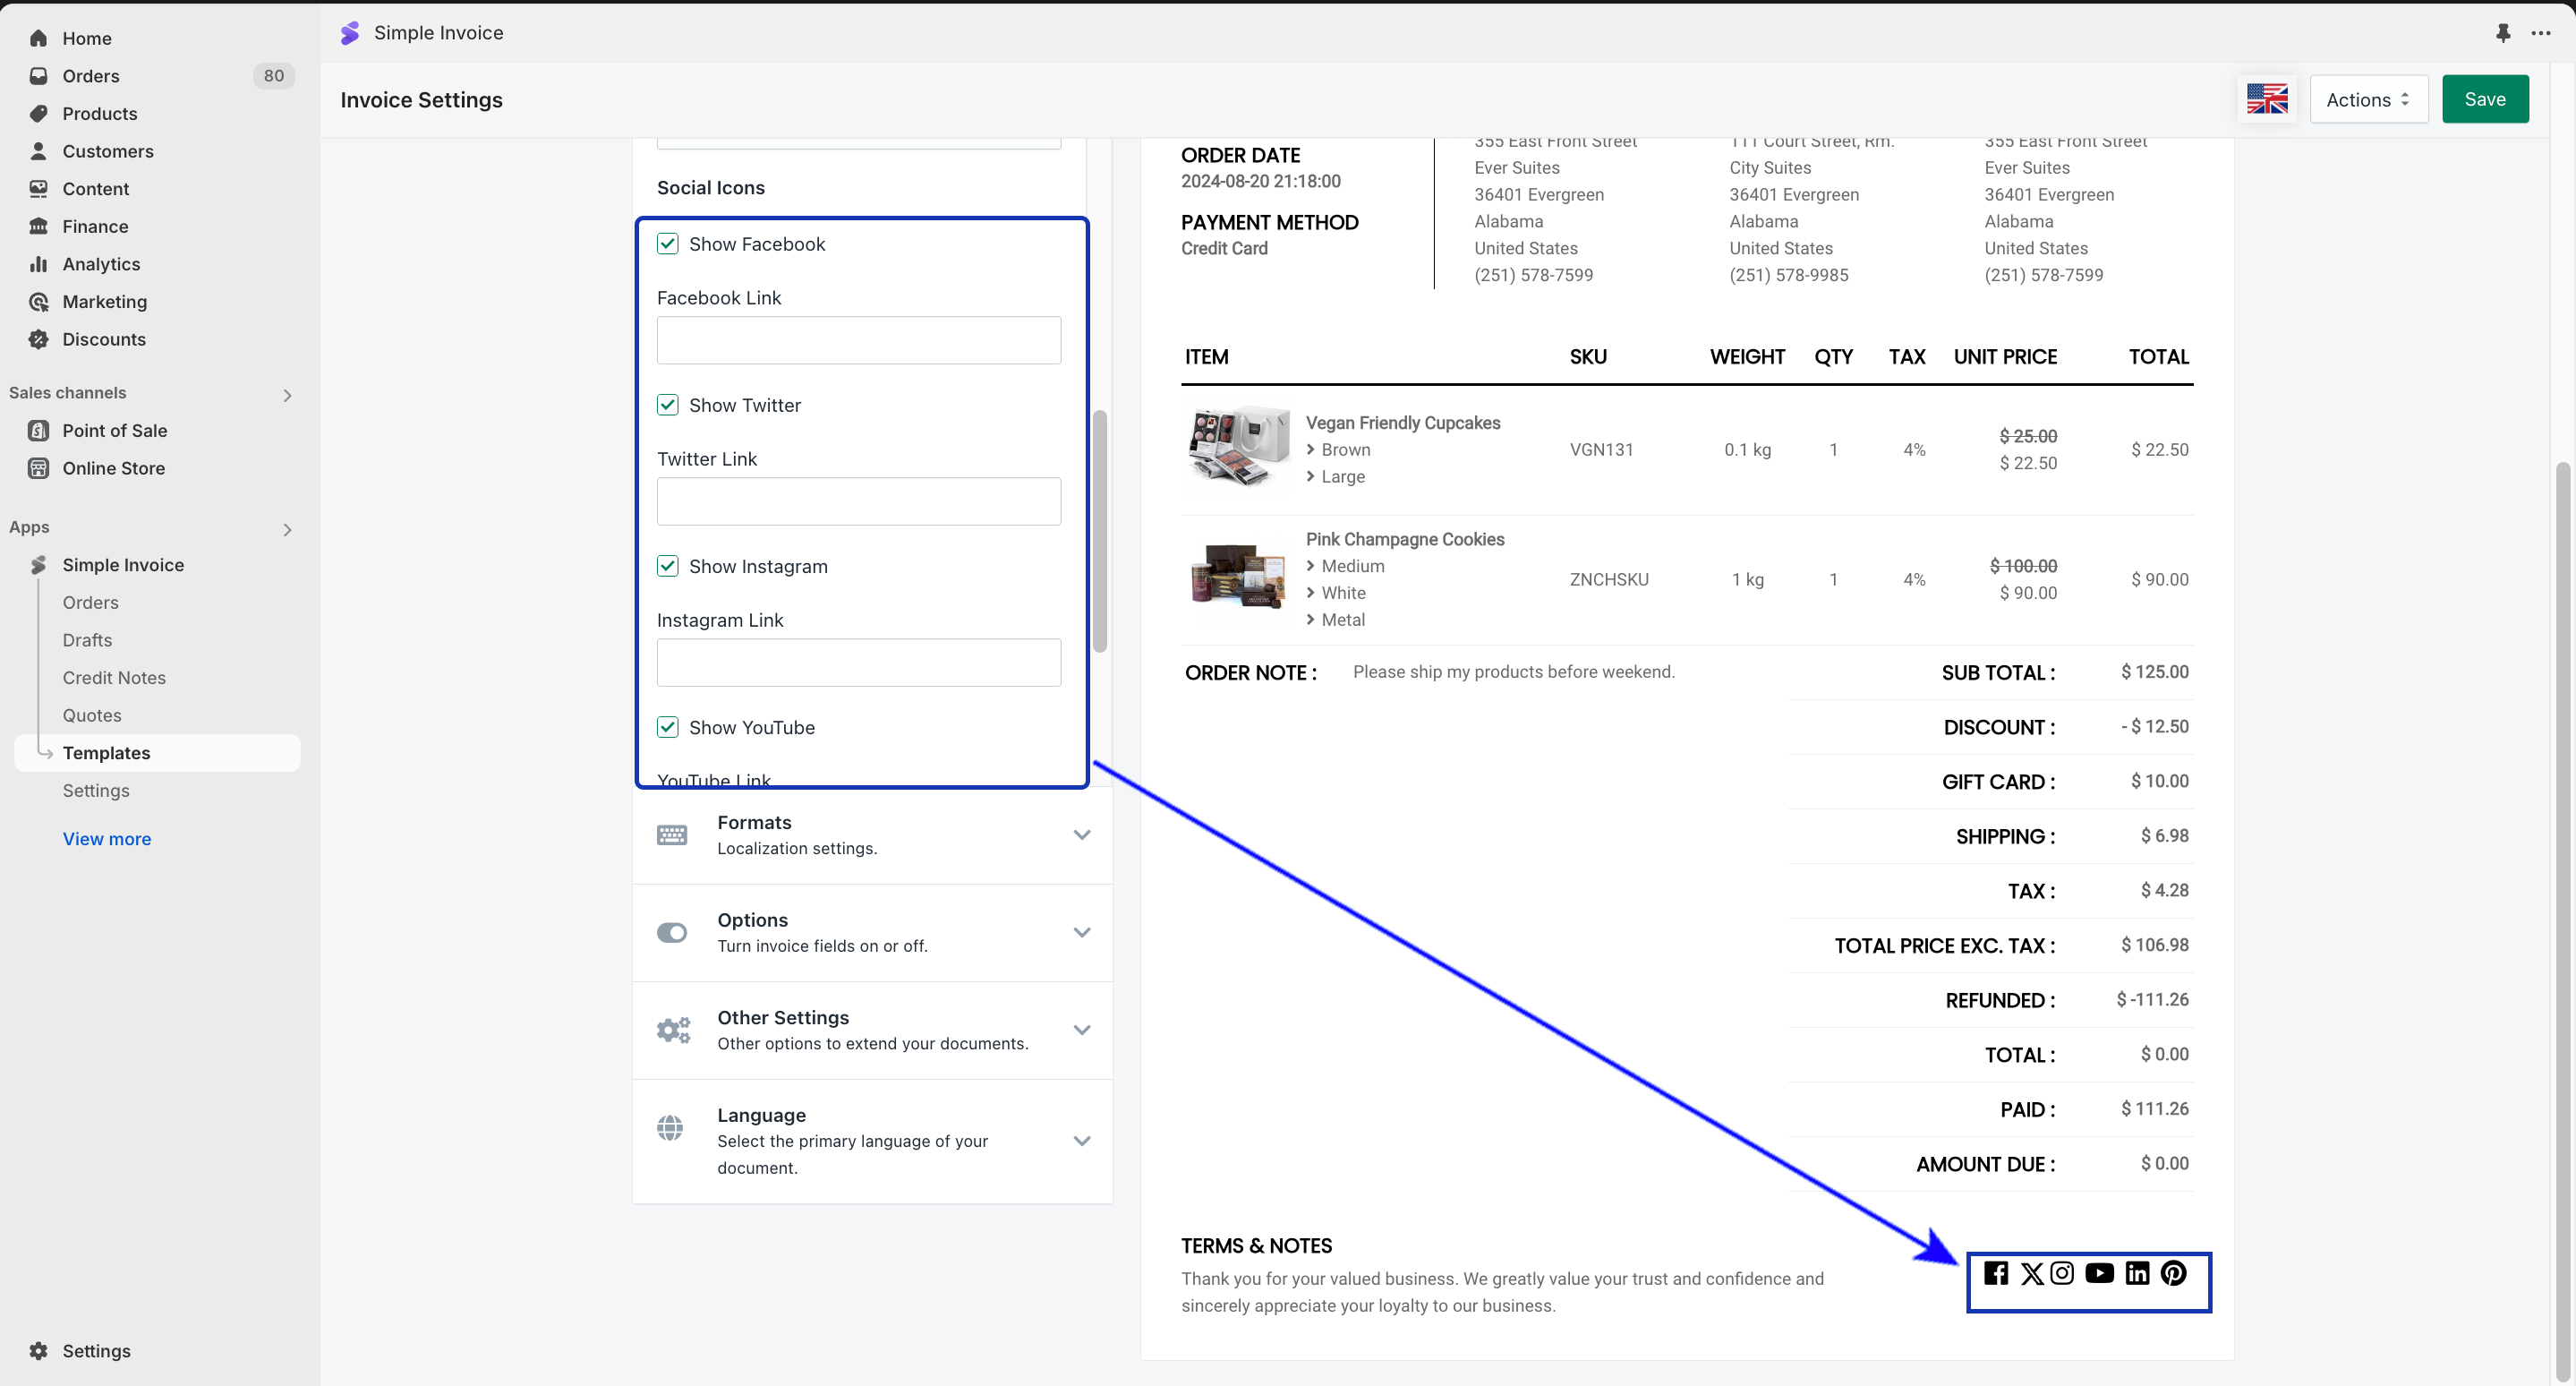This screenshot has height=1386, width=2576.
Task: Click the settings panel's vertical scrollbar
Action: coord(1100,530)
